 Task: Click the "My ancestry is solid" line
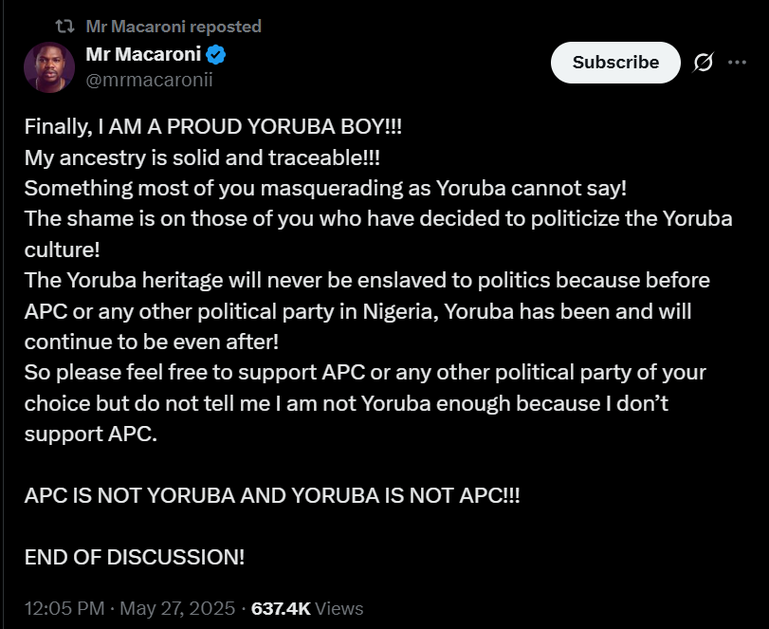click(201, 159)
